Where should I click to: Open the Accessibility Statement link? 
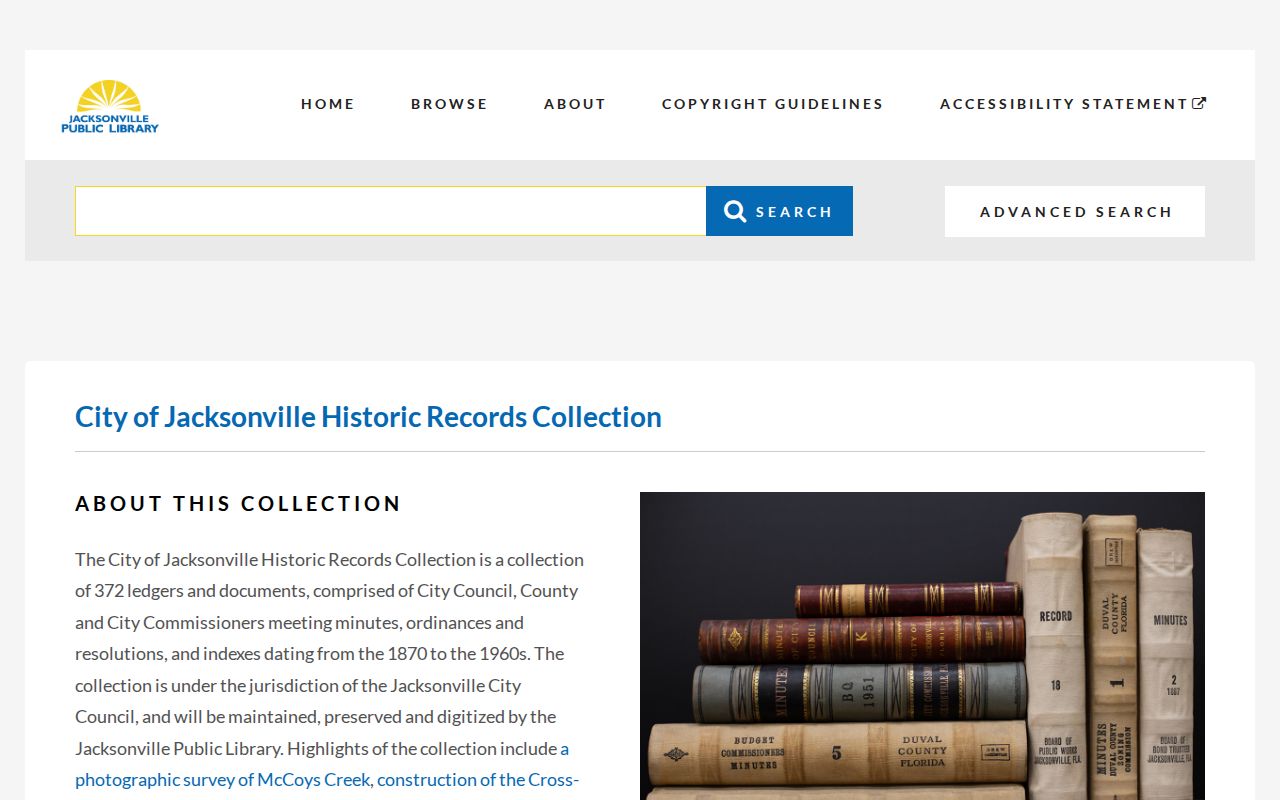pos(1073,104)
